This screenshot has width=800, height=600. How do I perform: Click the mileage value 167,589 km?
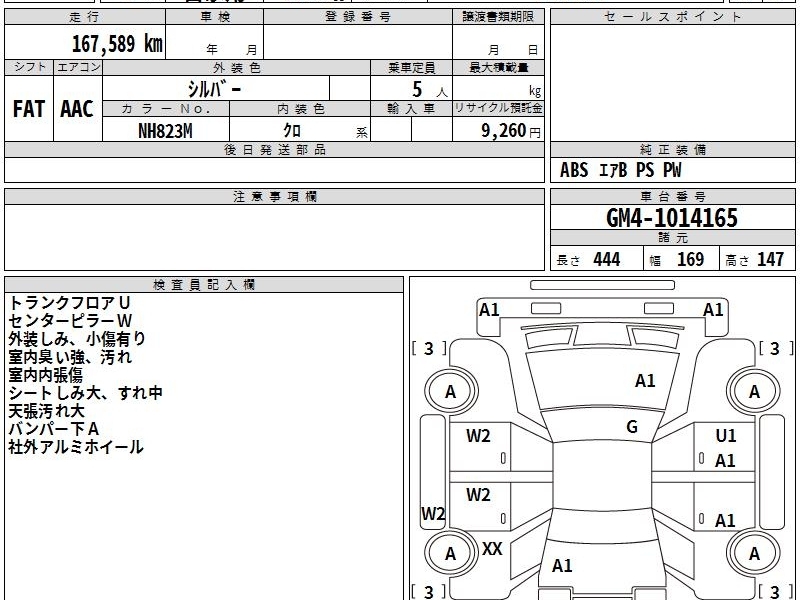(117, 43)
